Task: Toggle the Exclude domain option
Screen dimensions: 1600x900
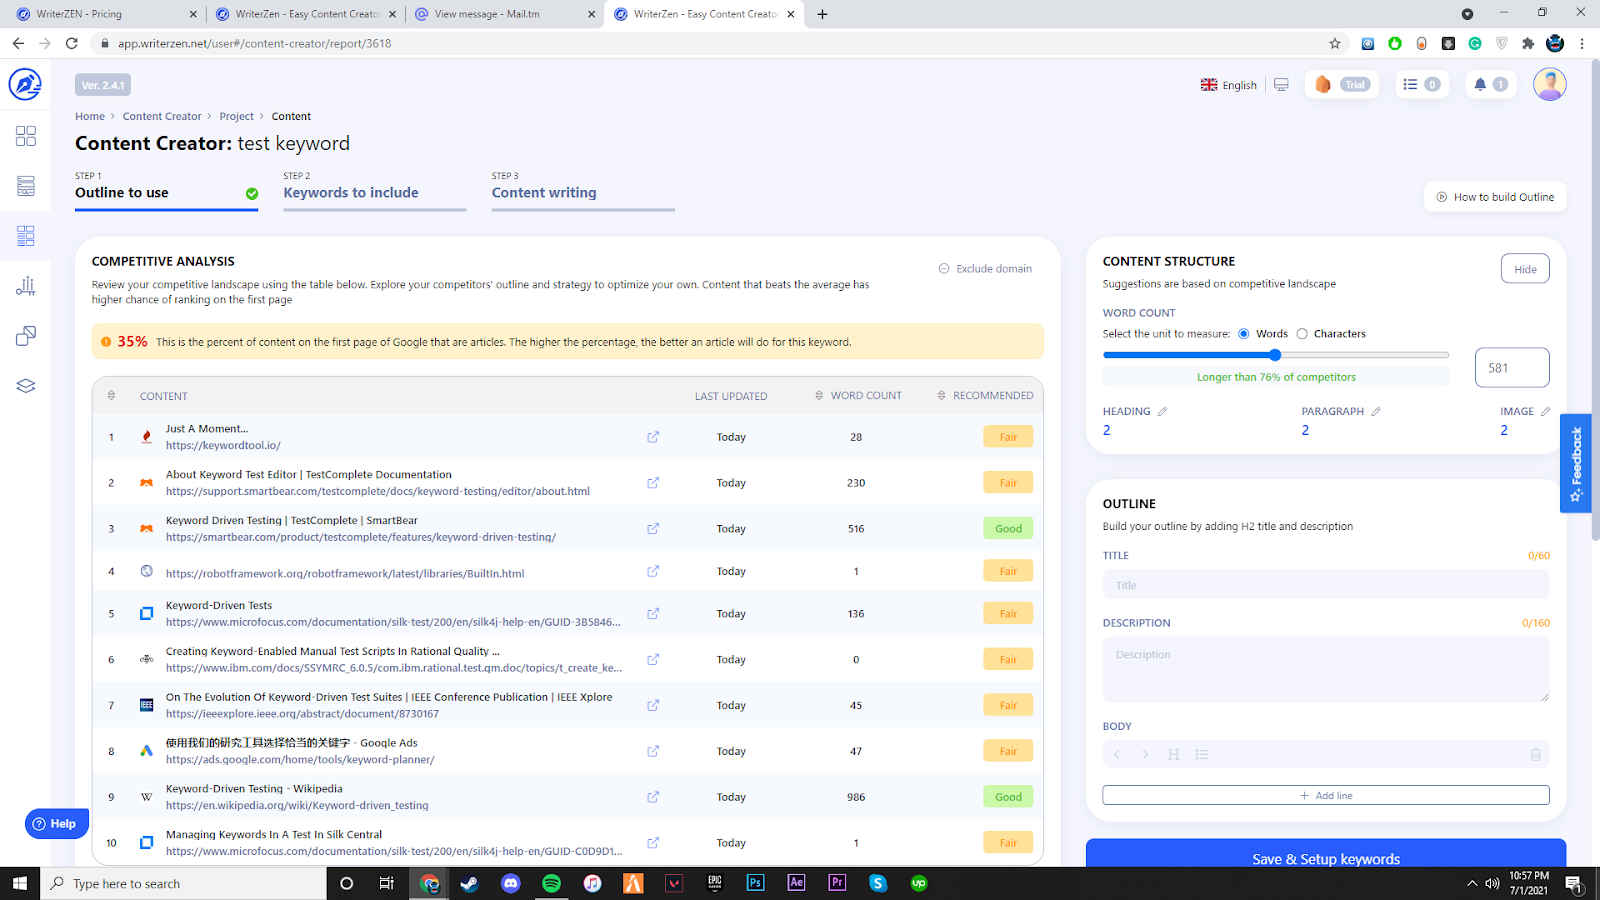Action: [x=985, y=268]
